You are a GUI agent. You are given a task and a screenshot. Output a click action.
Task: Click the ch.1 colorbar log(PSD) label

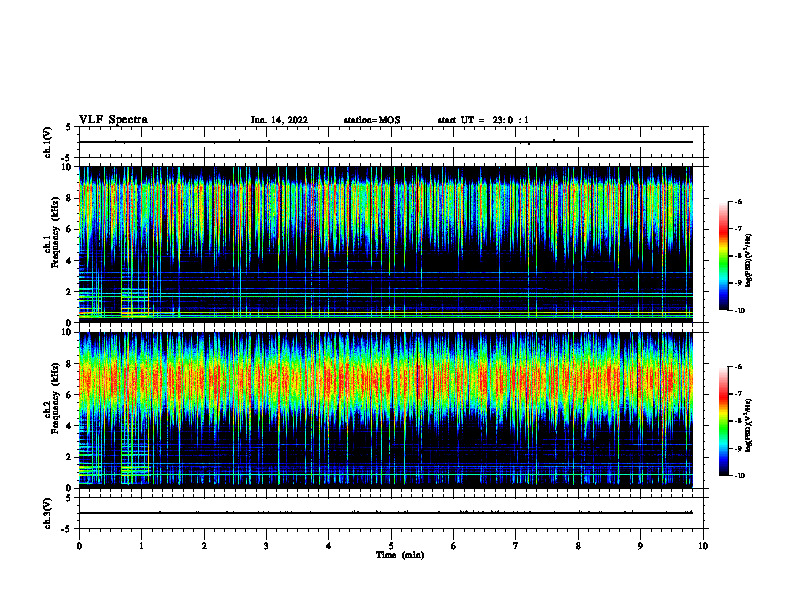click(x=749, y=261)
